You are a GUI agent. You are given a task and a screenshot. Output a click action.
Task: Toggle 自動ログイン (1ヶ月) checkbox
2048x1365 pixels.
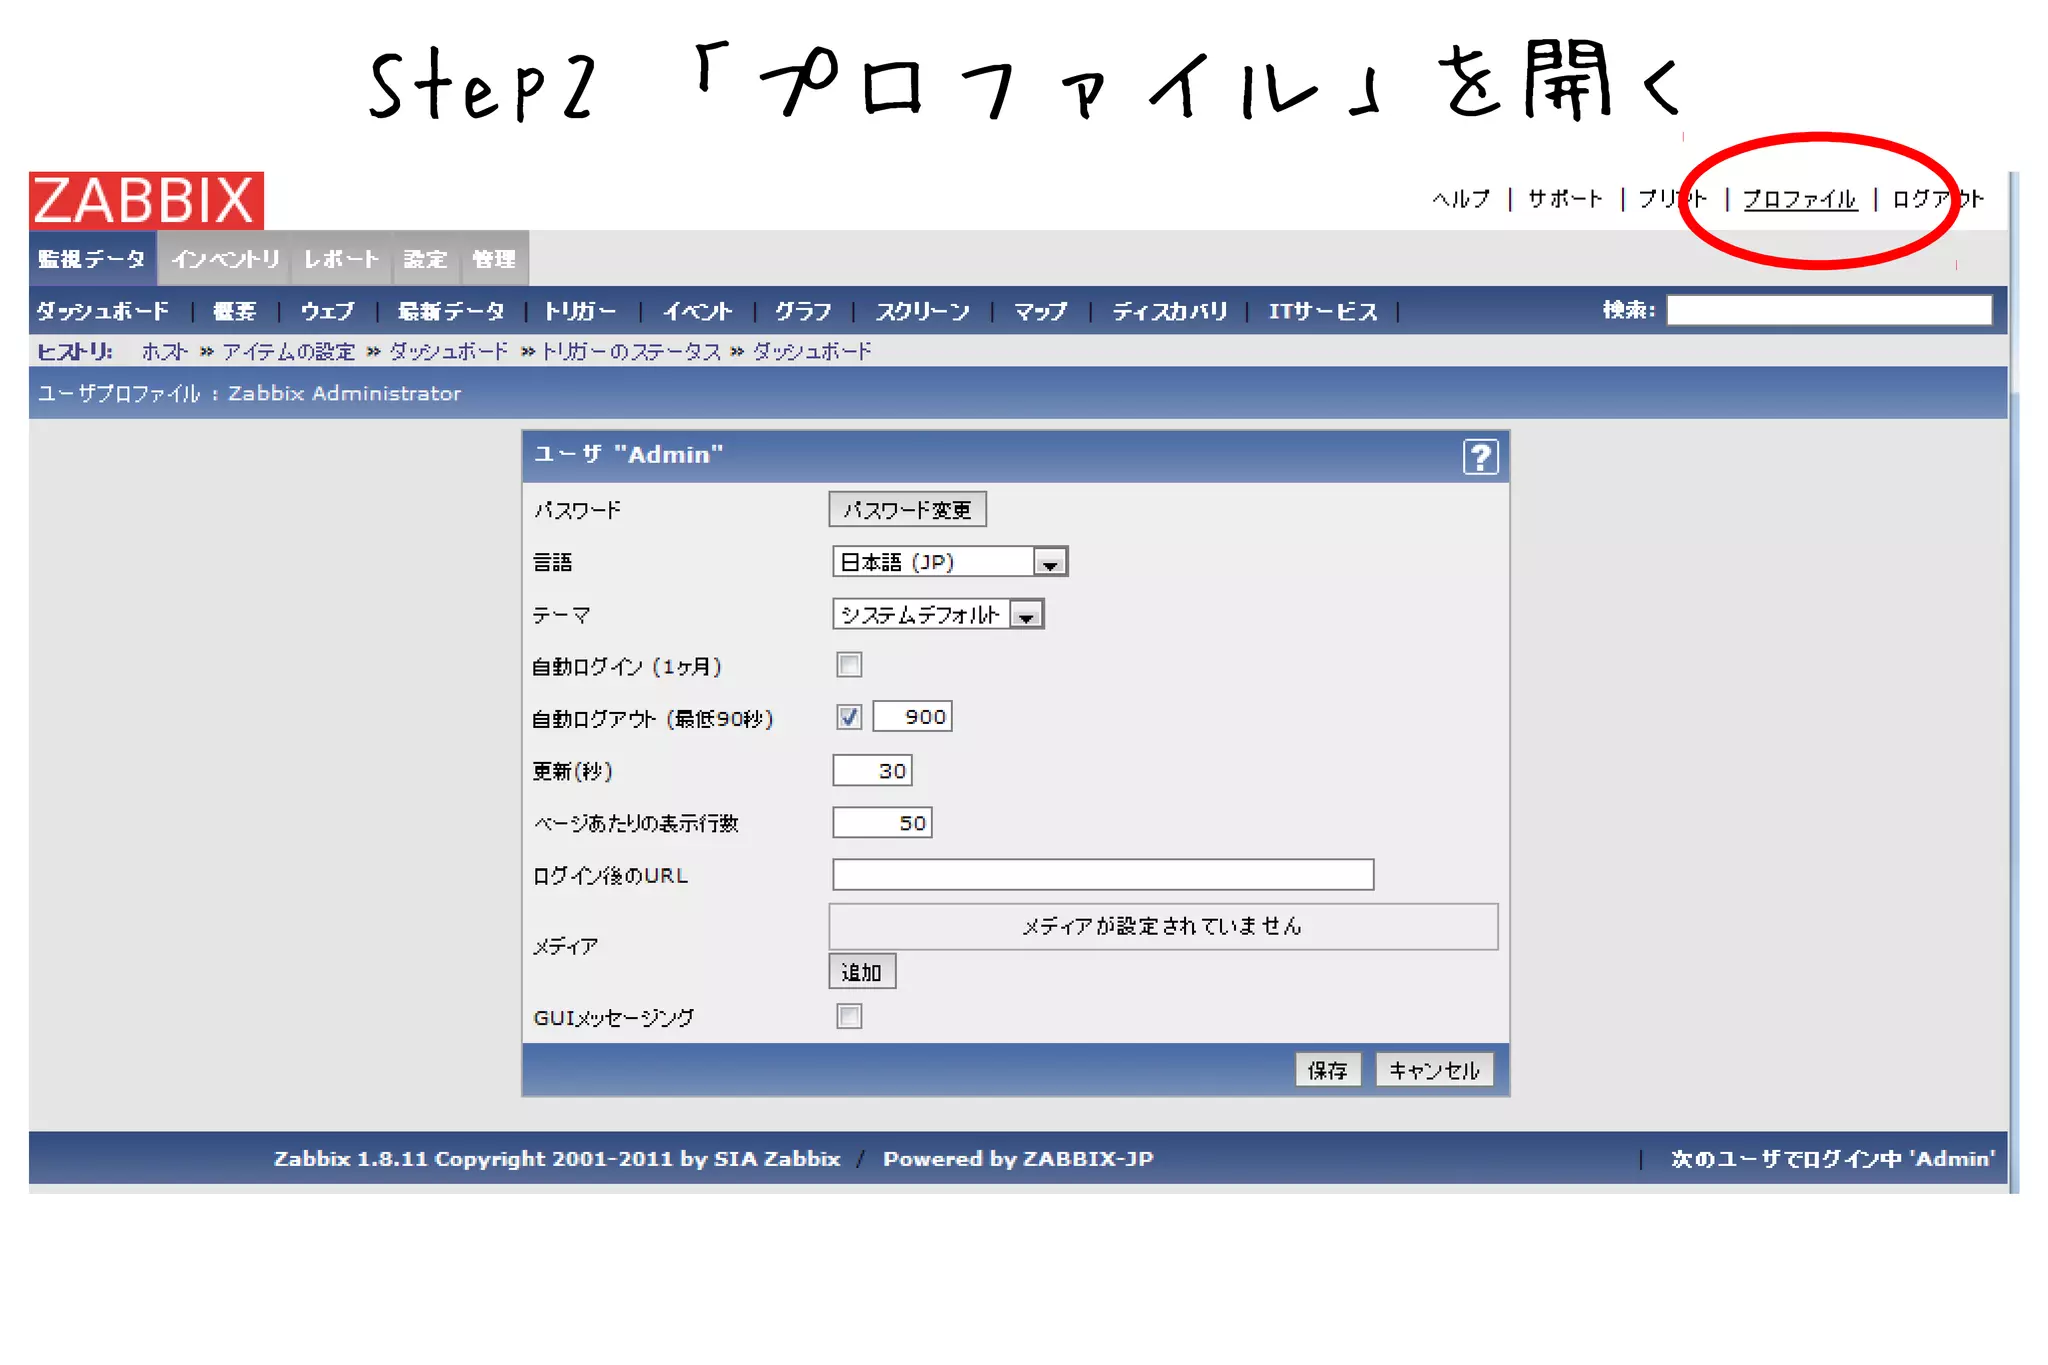tap(849, 665)
